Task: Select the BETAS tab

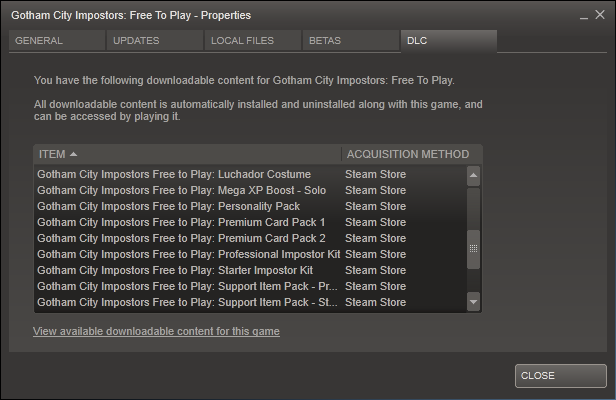Action: pyautogui.click(x=351, y=40)
